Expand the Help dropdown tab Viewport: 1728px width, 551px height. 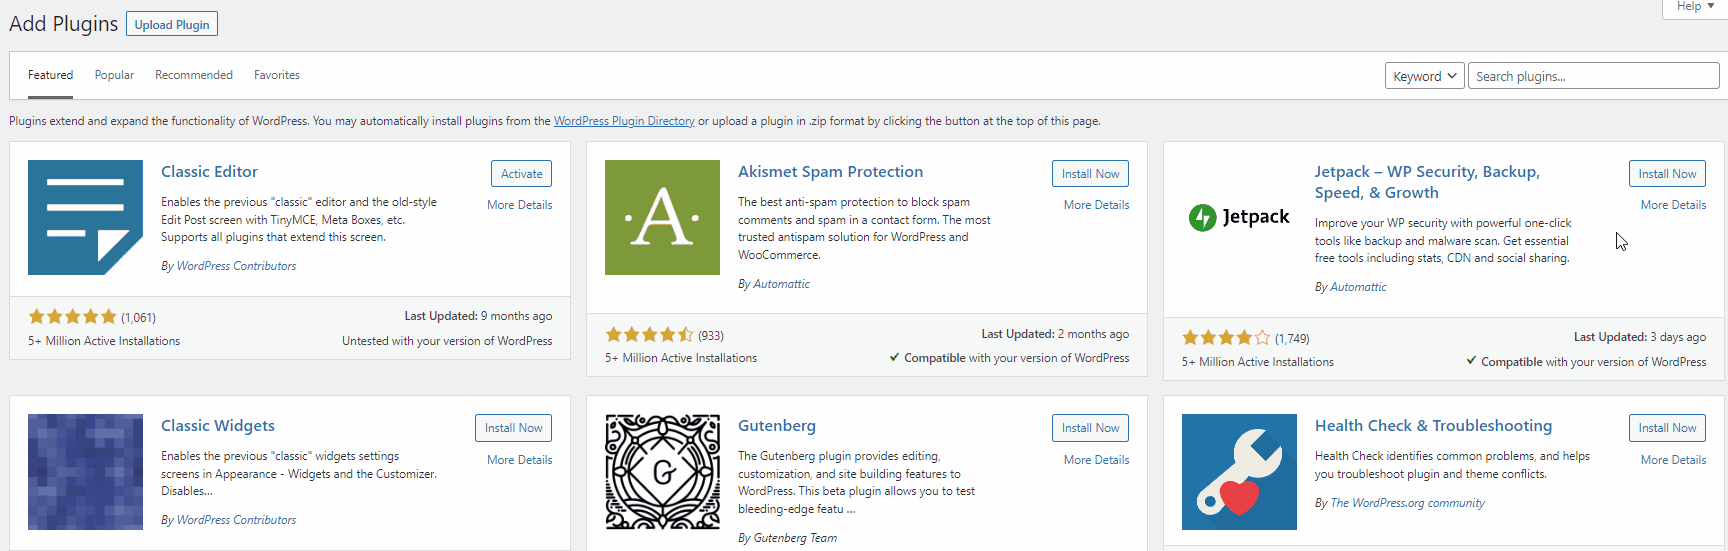(x=1695, y=7)
